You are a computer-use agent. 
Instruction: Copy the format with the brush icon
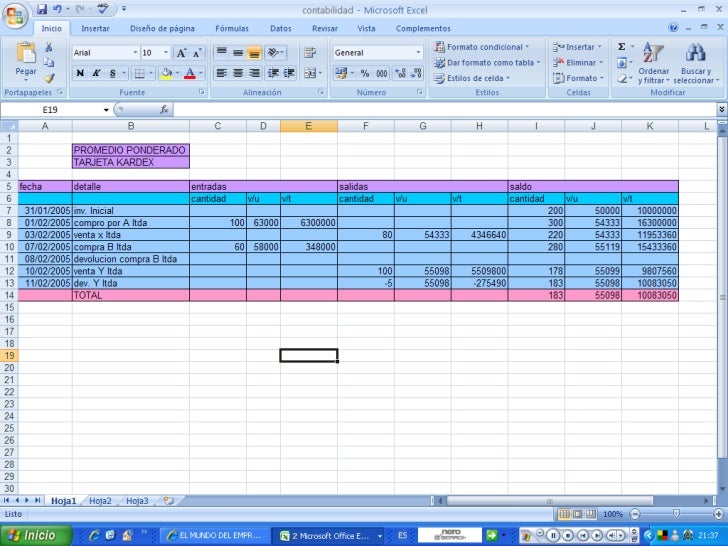click(x=49, y=78)
